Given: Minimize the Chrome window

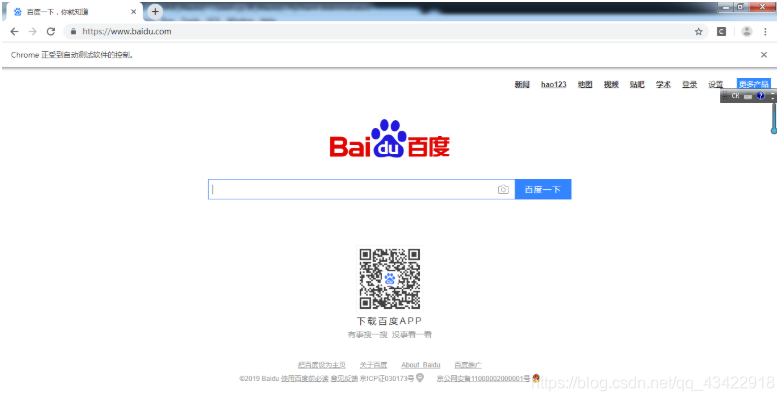Looking at the screenshot, I should (726, 7).
